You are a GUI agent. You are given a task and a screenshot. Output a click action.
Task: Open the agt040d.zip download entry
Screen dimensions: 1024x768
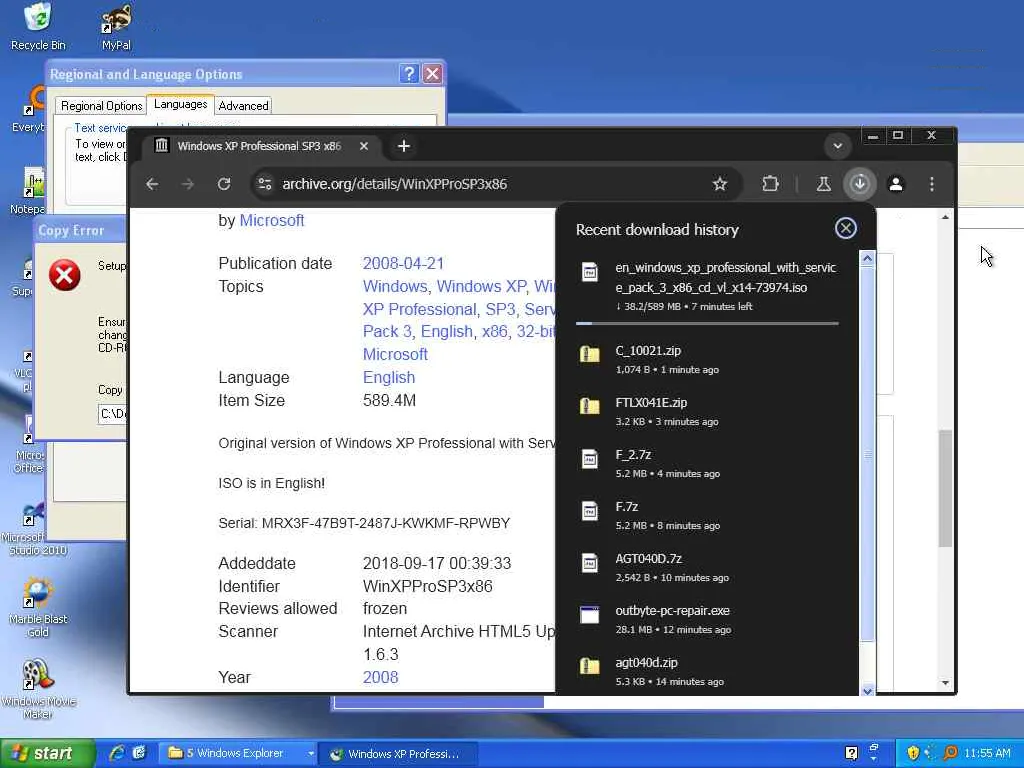(x=707, y=671)
